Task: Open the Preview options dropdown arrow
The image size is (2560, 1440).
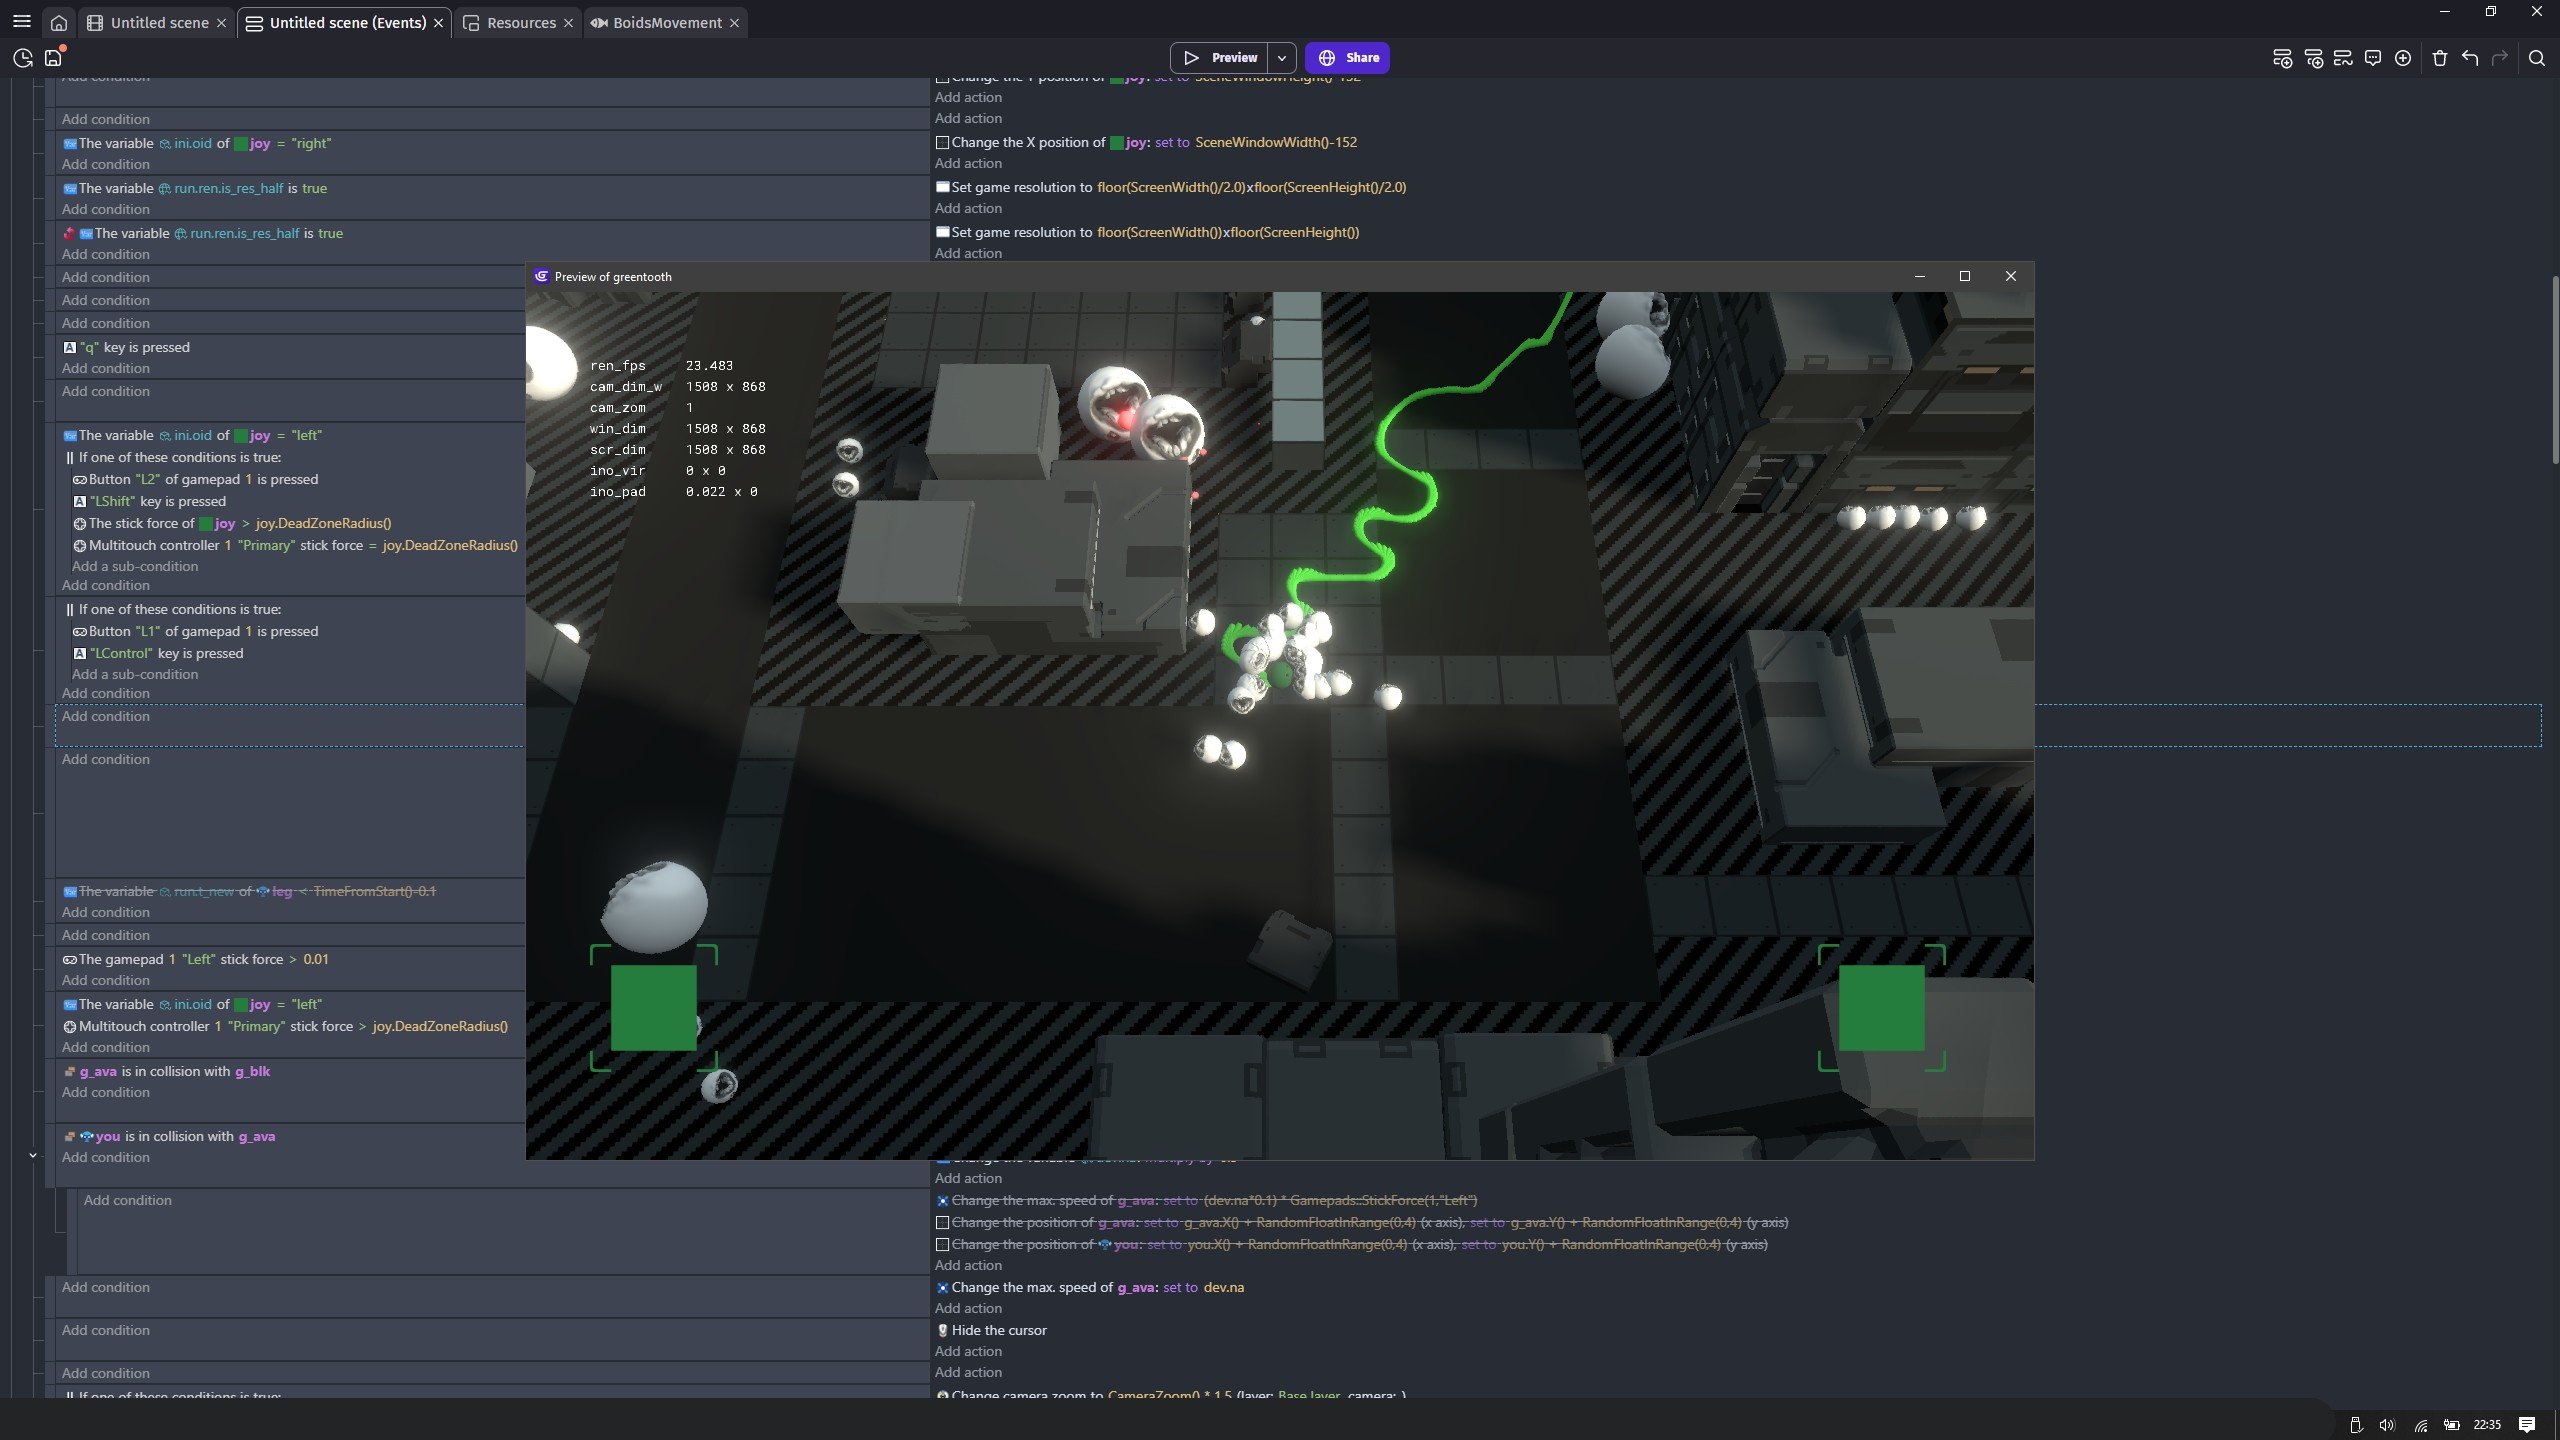Action: [x=1281, y=58]
